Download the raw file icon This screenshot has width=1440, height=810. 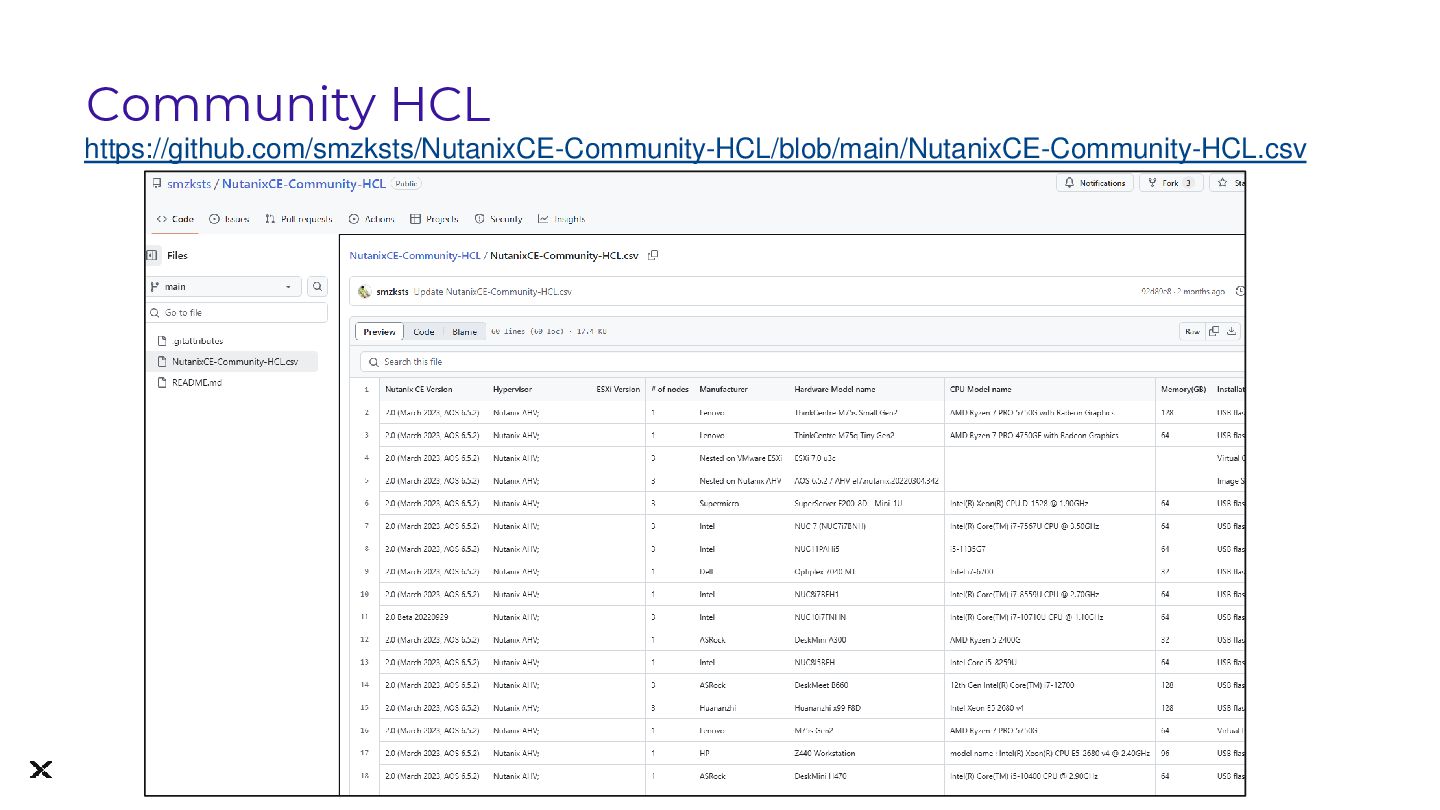(x=1231, y=332)
